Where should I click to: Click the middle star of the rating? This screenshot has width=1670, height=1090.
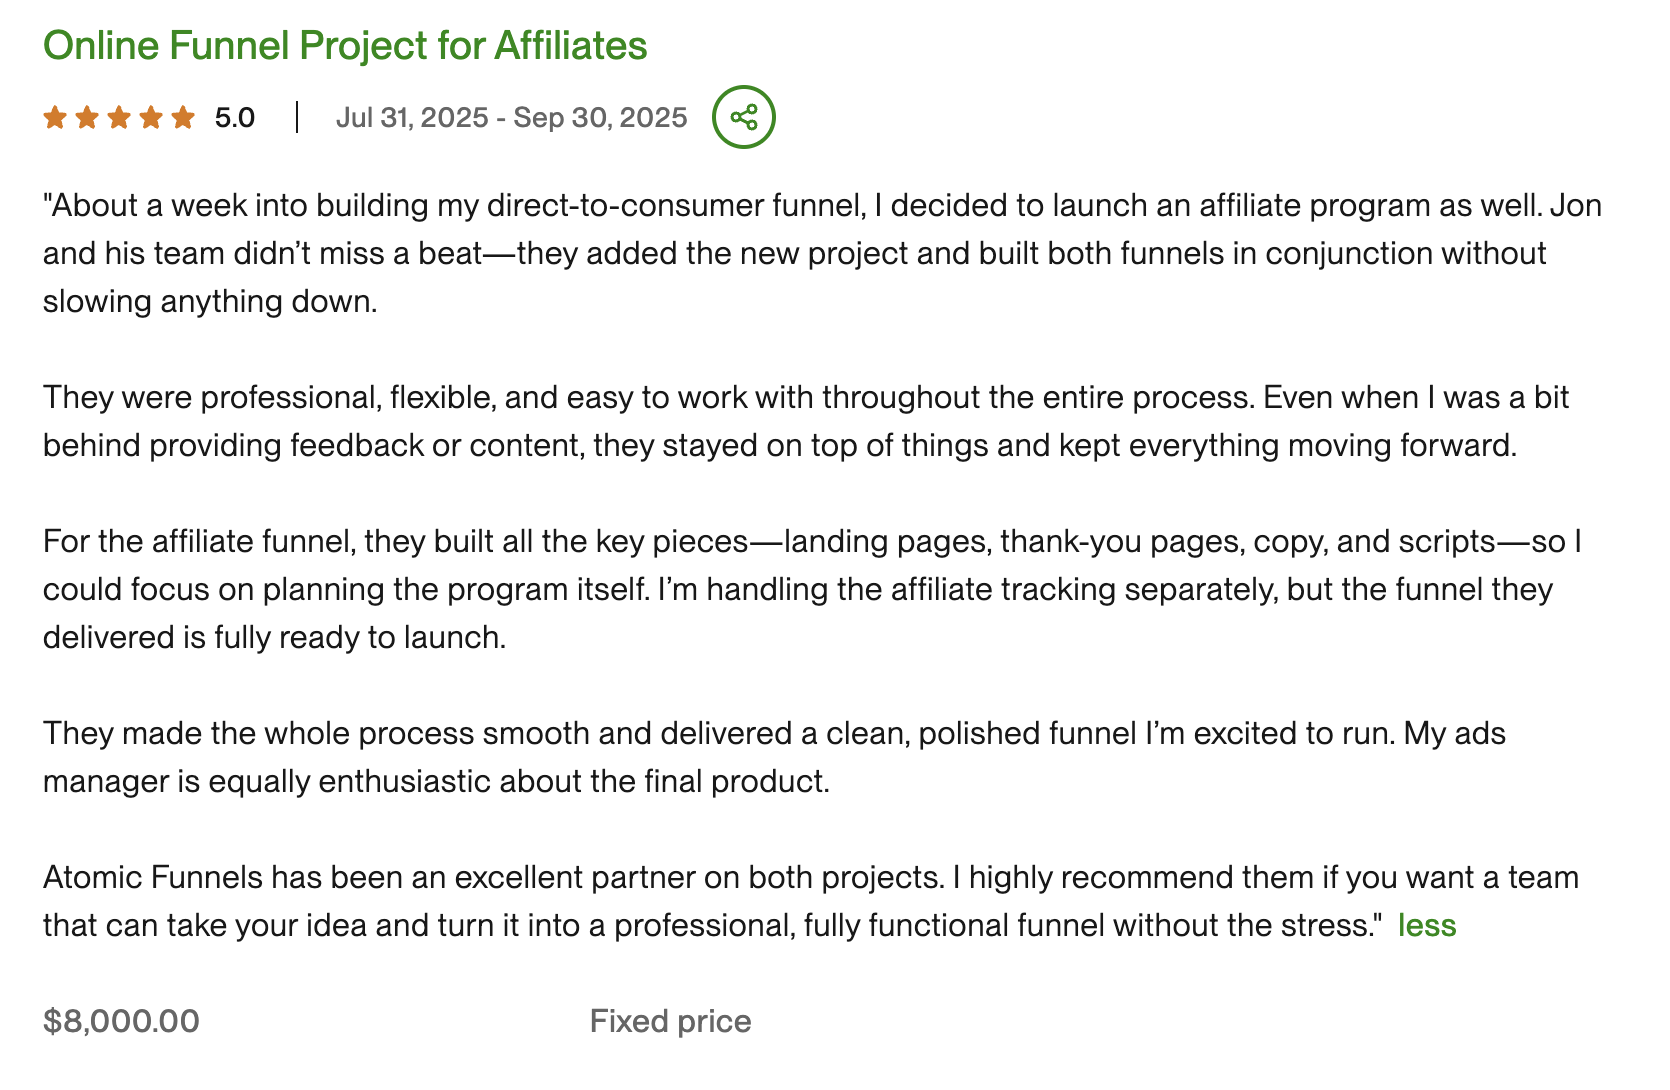point(120,117)
